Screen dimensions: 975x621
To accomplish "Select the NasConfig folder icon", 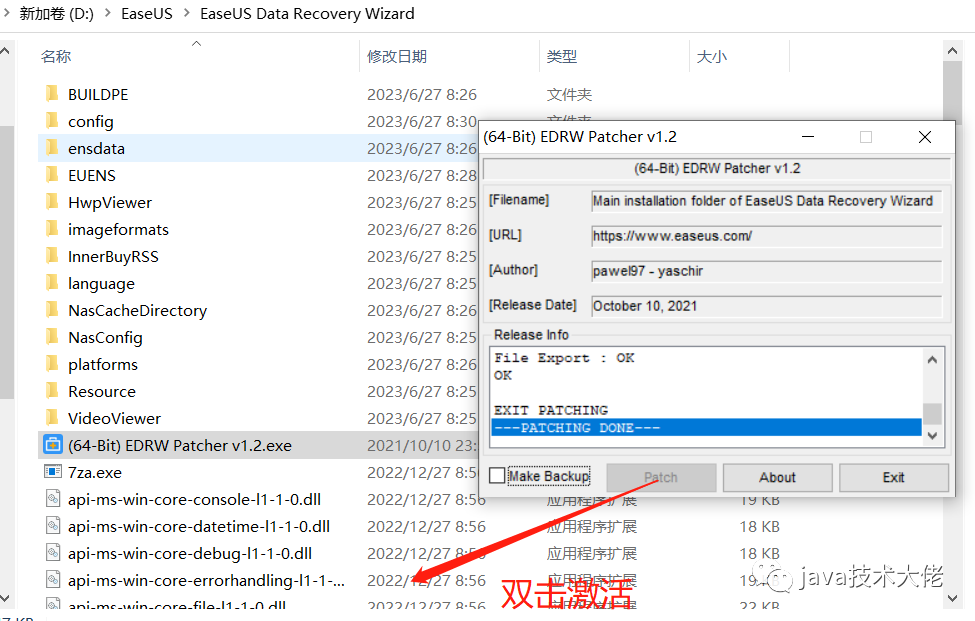I will [52, 337].
